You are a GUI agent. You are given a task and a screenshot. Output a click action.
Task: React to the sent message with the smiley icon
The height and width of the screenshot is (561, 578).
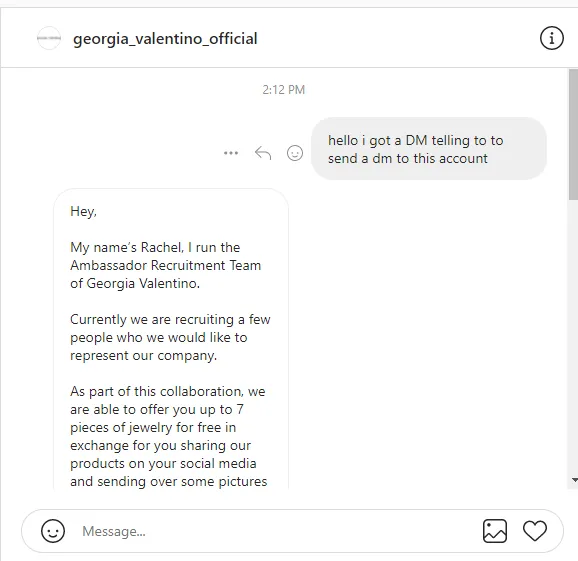pyautogui.click(x=295, y=153)
